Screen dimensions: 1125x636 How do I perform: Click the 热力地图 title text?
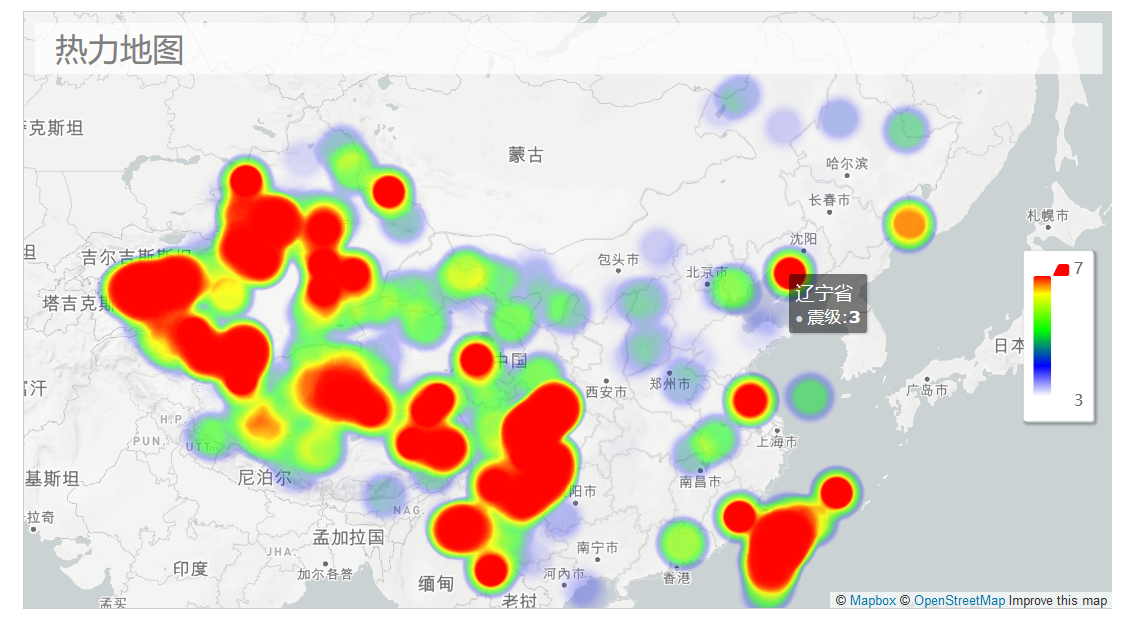[119, 50]
